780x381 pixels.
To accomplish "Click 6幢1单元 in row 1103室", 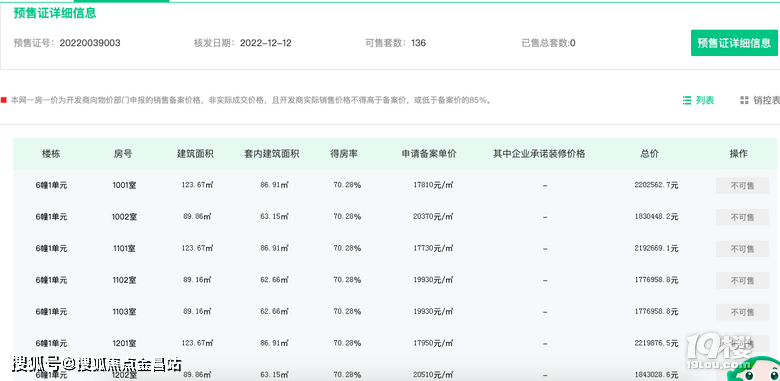I will pyautogui.click(x=51, y=311).
